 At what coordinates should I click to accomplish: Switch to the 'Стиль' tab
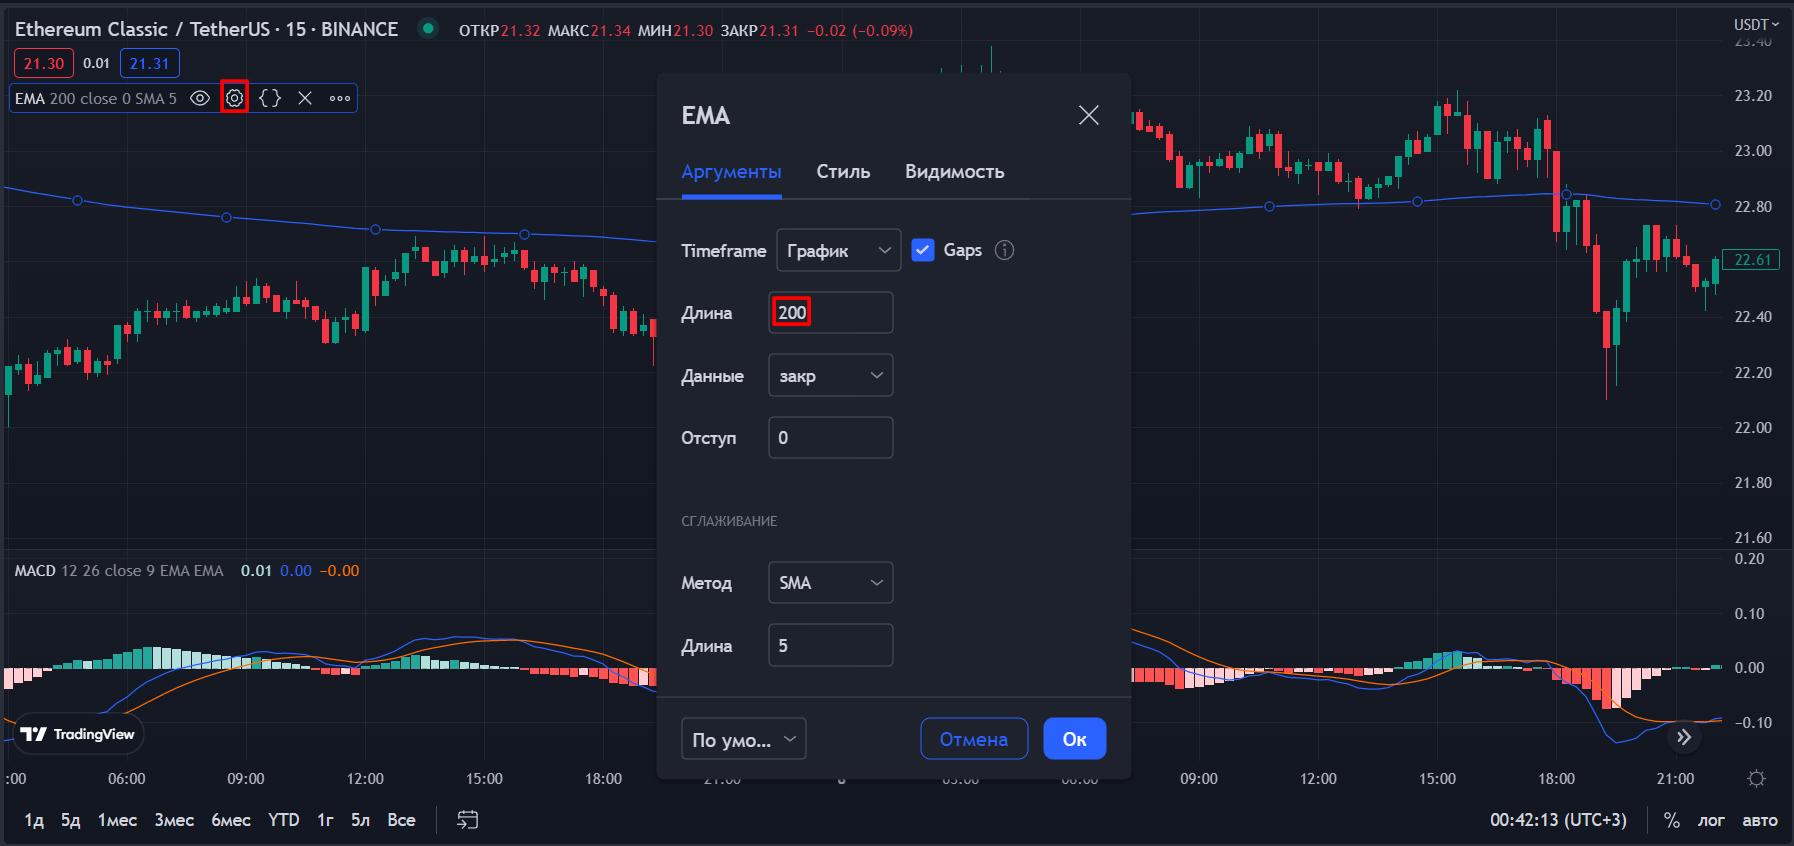click(x=843, y=172)
